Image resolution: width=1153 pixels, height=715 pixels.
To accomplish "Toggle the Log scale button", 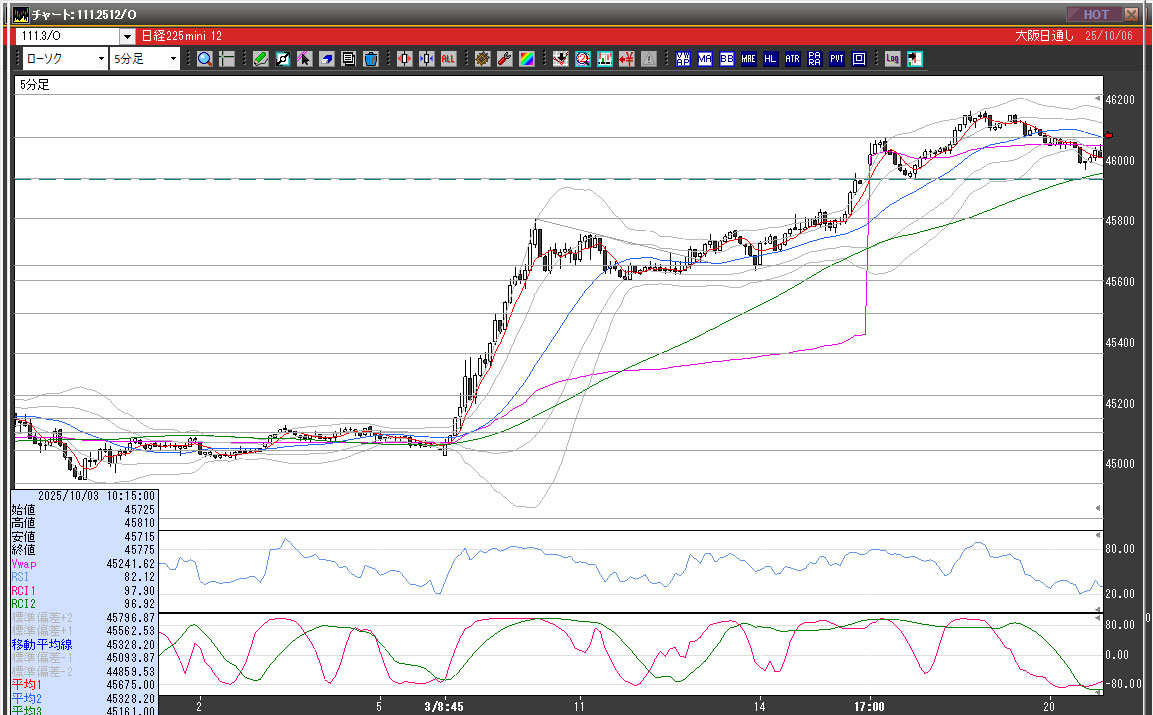I will click(892, 59).
